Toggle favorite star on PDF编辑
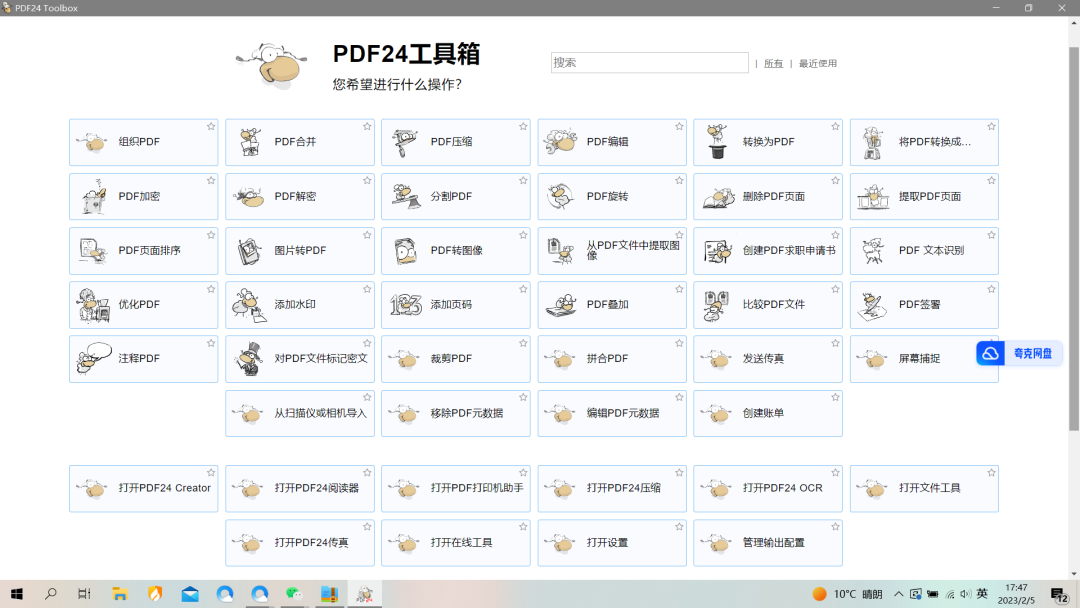Screen dimensions: 1080x608 [x=679, y=127]
